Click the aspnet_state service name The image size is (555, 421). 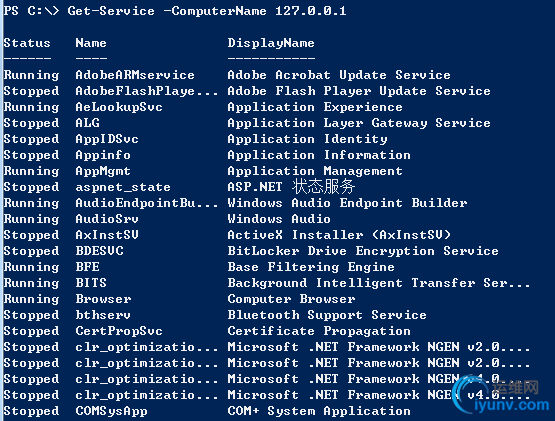coord(123,187)
